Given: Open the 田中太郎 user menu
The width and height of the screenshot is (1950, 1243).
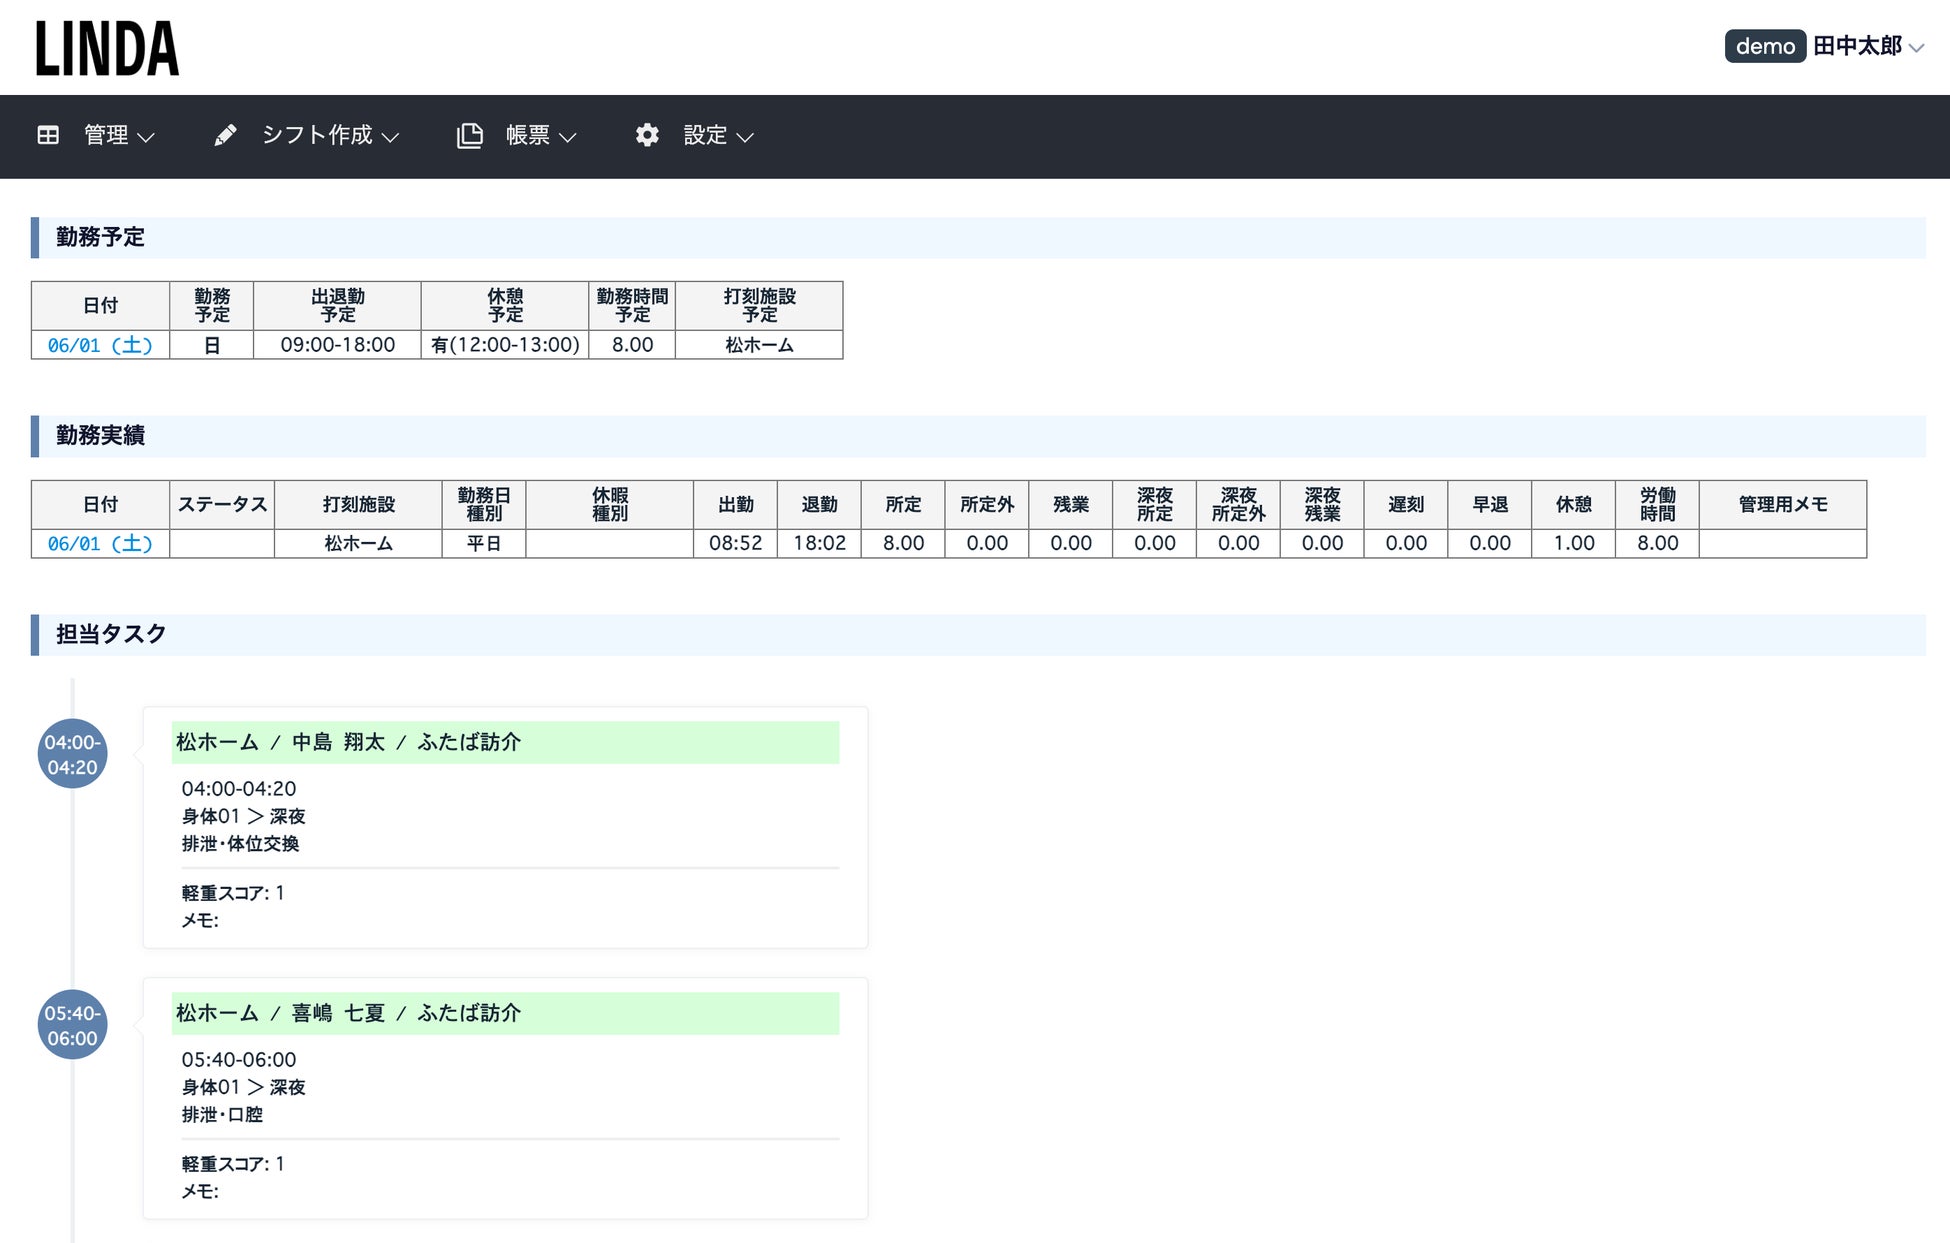Looking at the screenshot, I should coord(1857,46).
